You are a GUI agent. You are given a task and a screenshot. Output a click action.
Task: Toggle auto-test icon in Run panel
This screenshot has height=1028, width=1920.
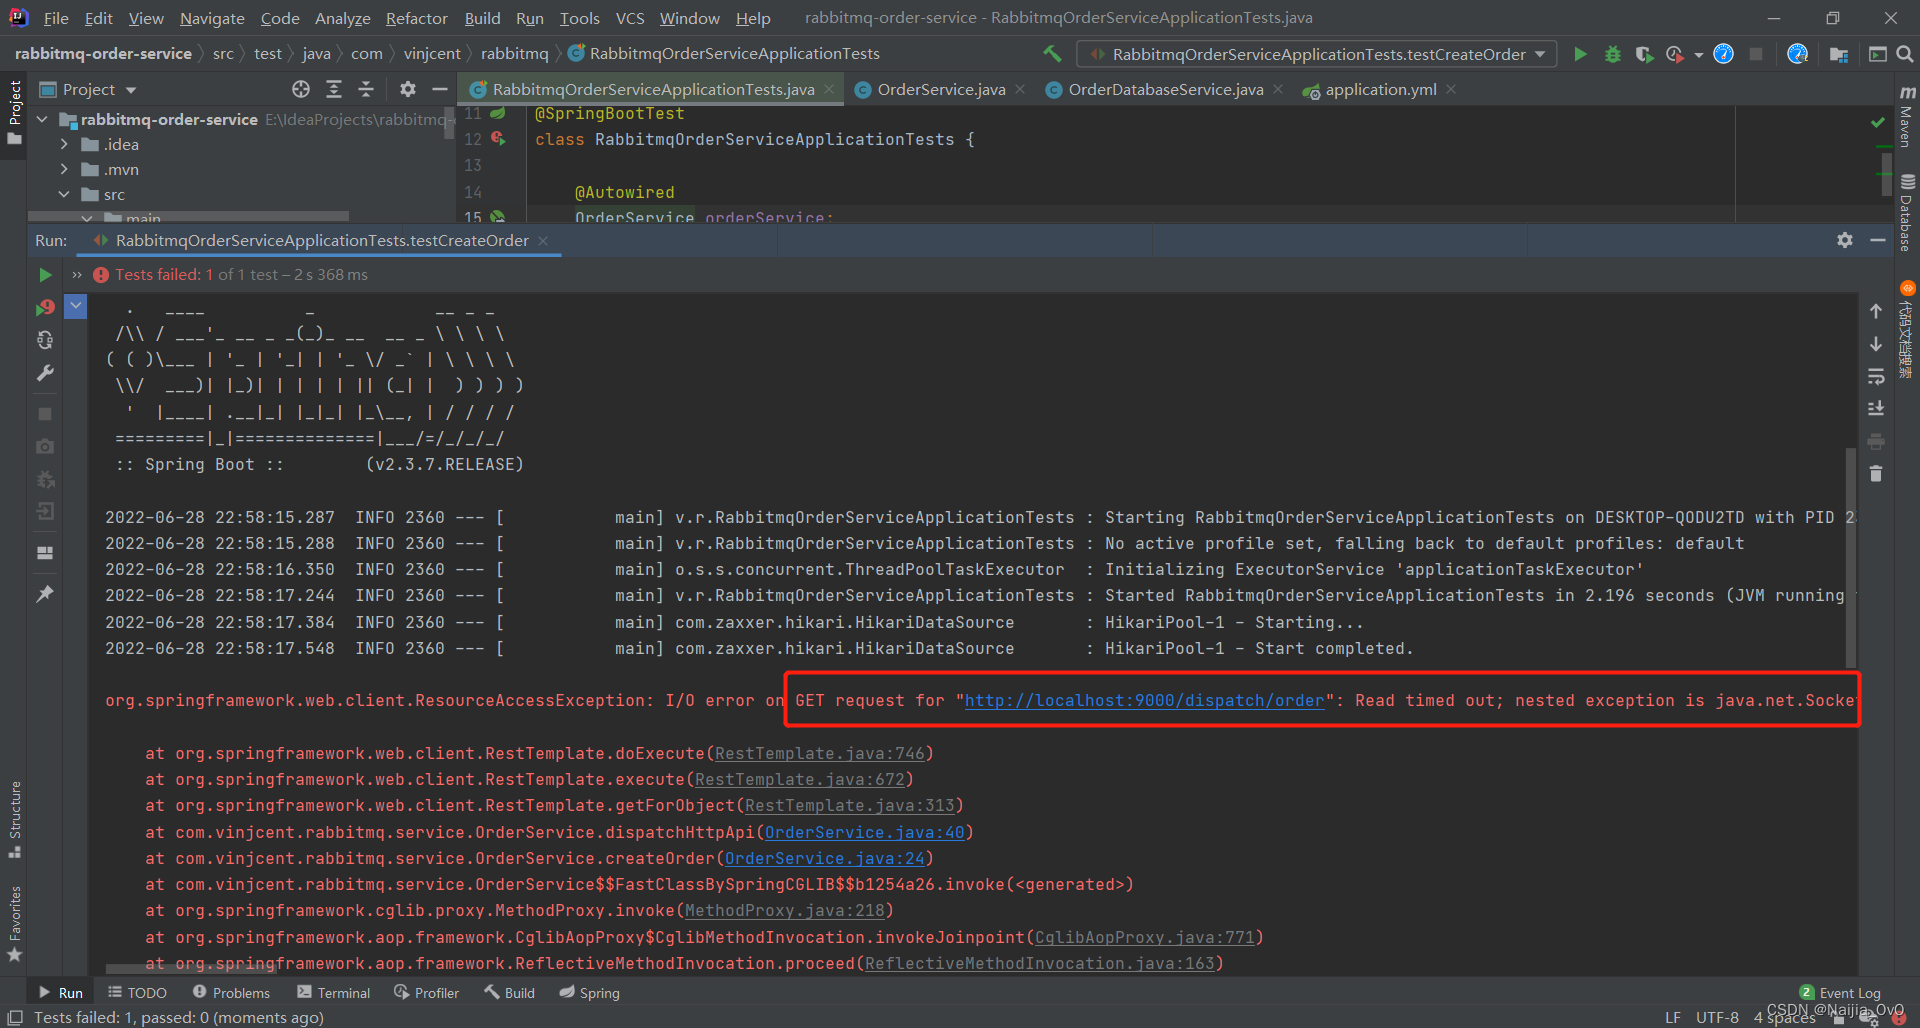[45, 340]
